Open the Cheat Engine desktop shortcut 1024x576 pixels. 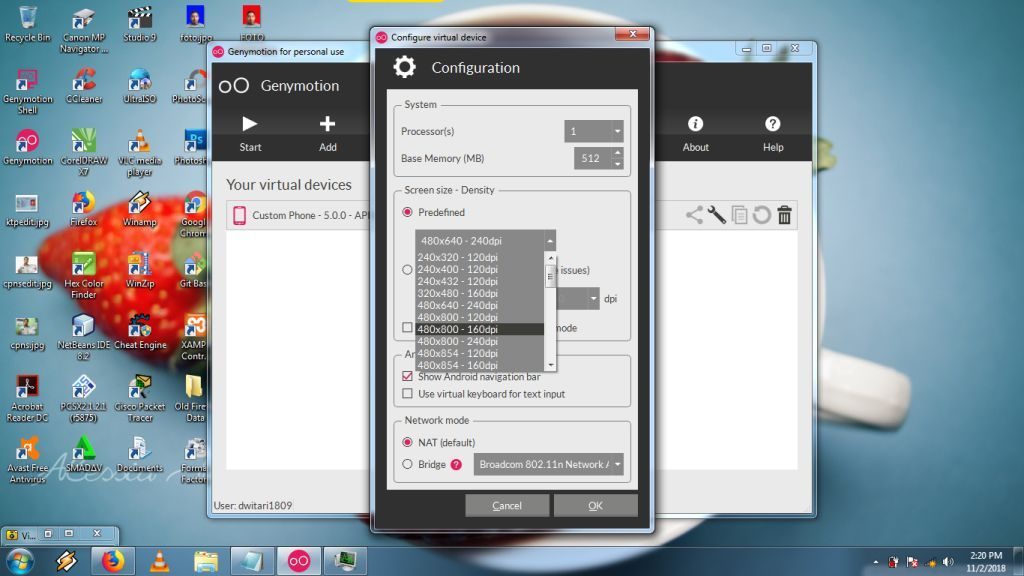click(140, 332)
